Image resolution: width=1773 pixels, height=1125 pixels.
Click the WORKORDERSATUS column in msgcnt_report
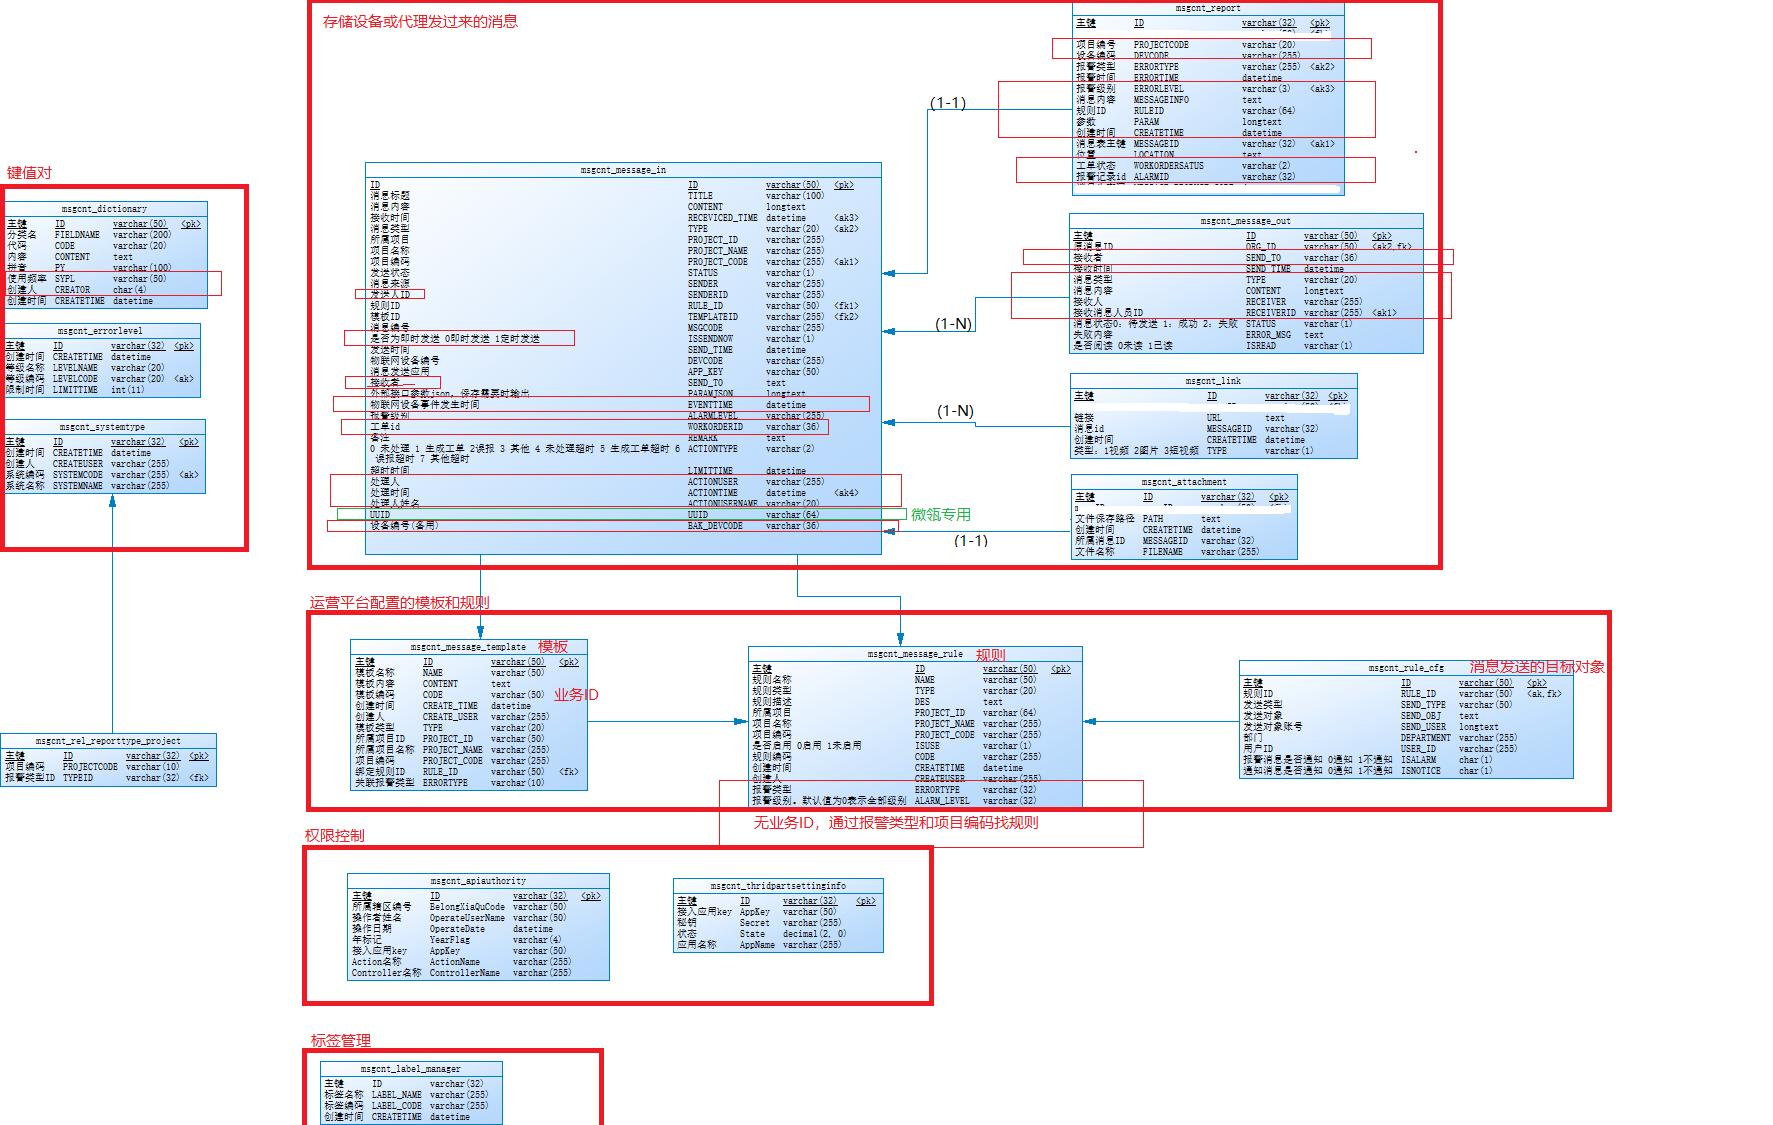1168,166
